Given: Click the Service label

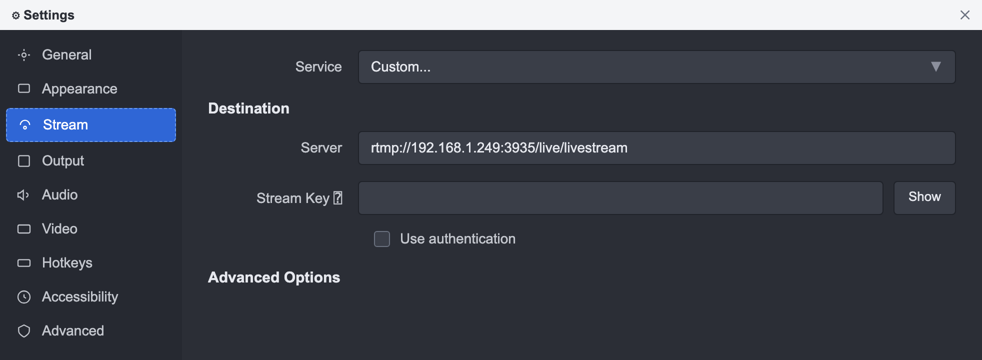Looking at the screenshot, I should pyautogui.click(x=319, y=67).
